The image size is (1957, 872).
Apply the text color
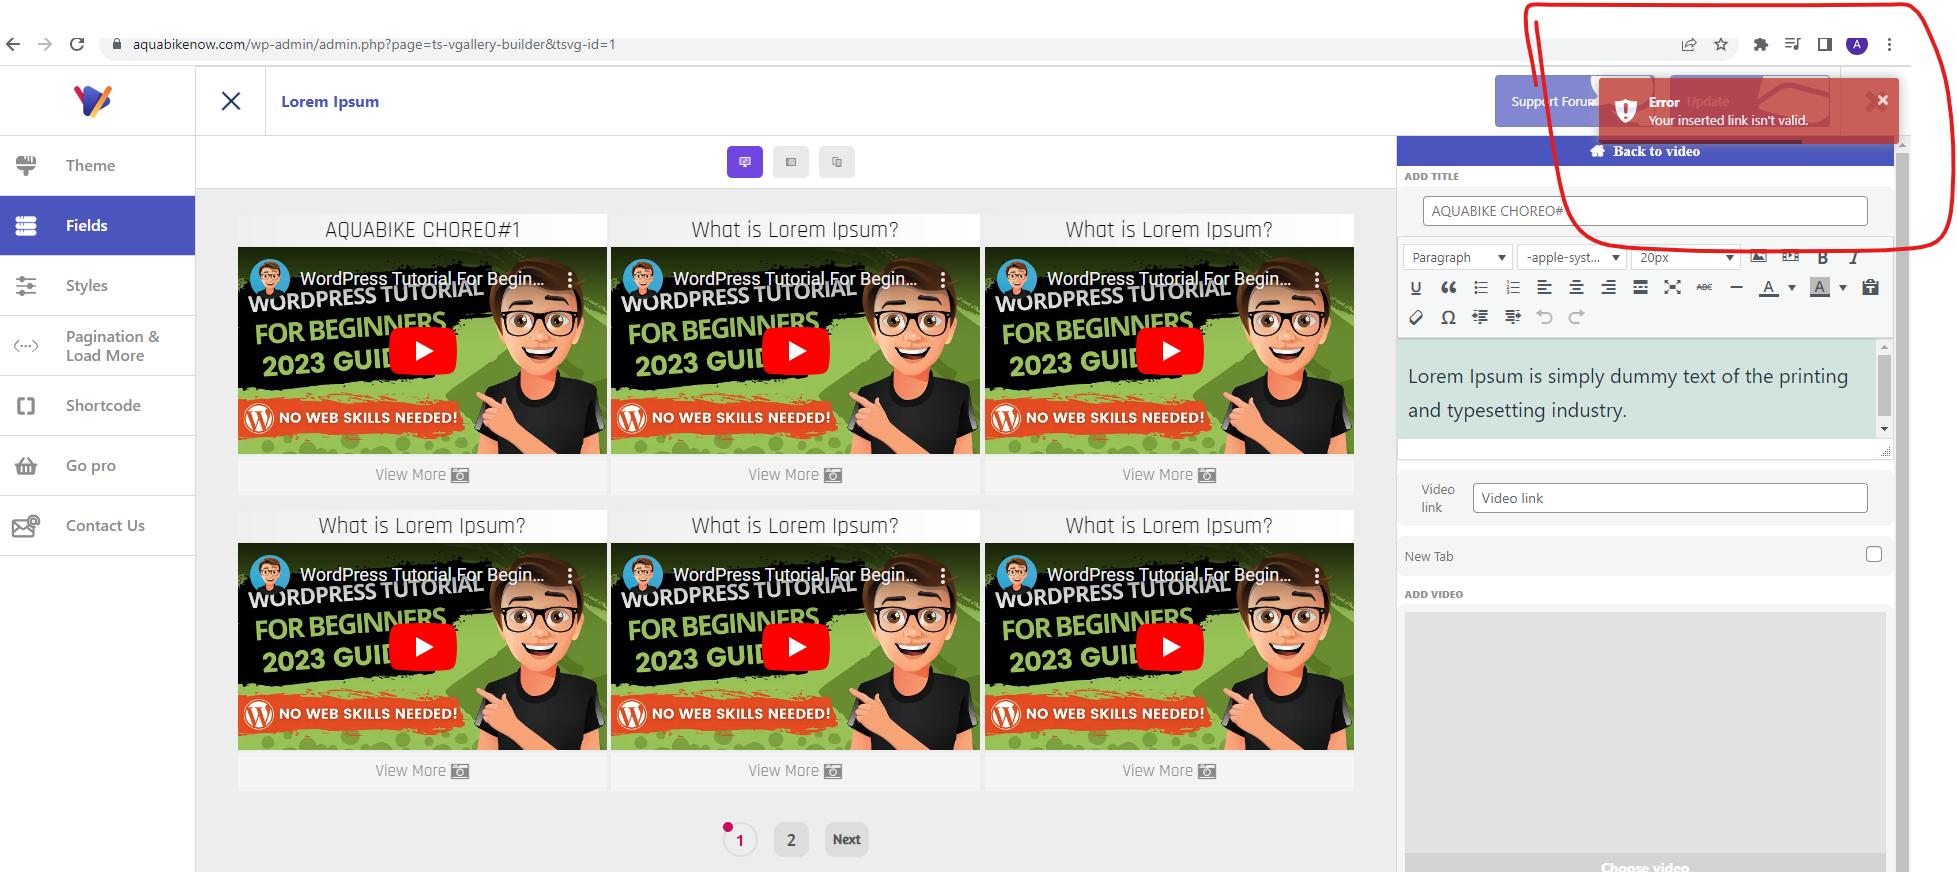(x=1769, y=287)
